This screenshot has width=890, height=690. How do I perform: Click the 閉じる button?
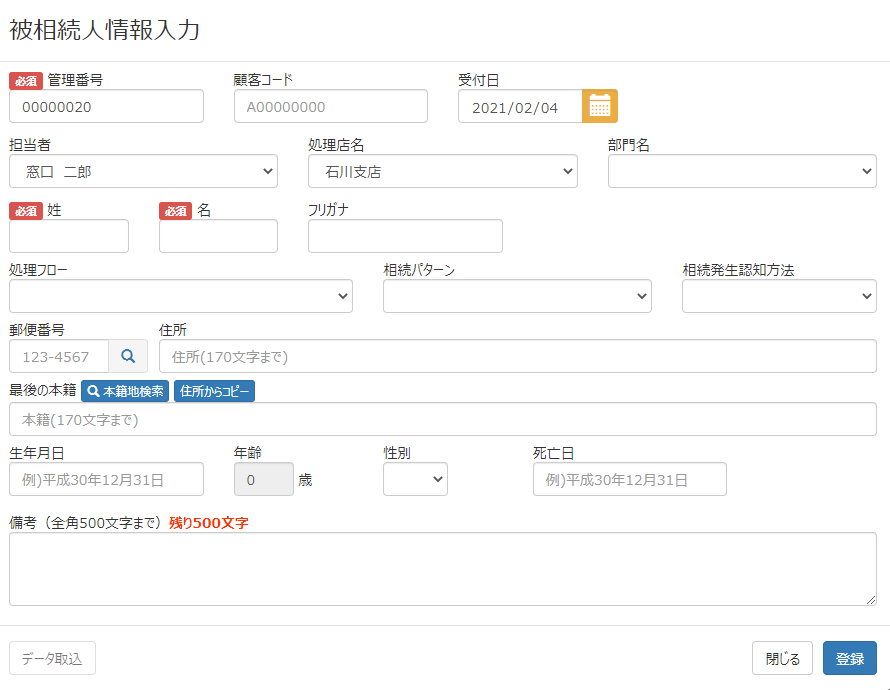tap(782, 658)
